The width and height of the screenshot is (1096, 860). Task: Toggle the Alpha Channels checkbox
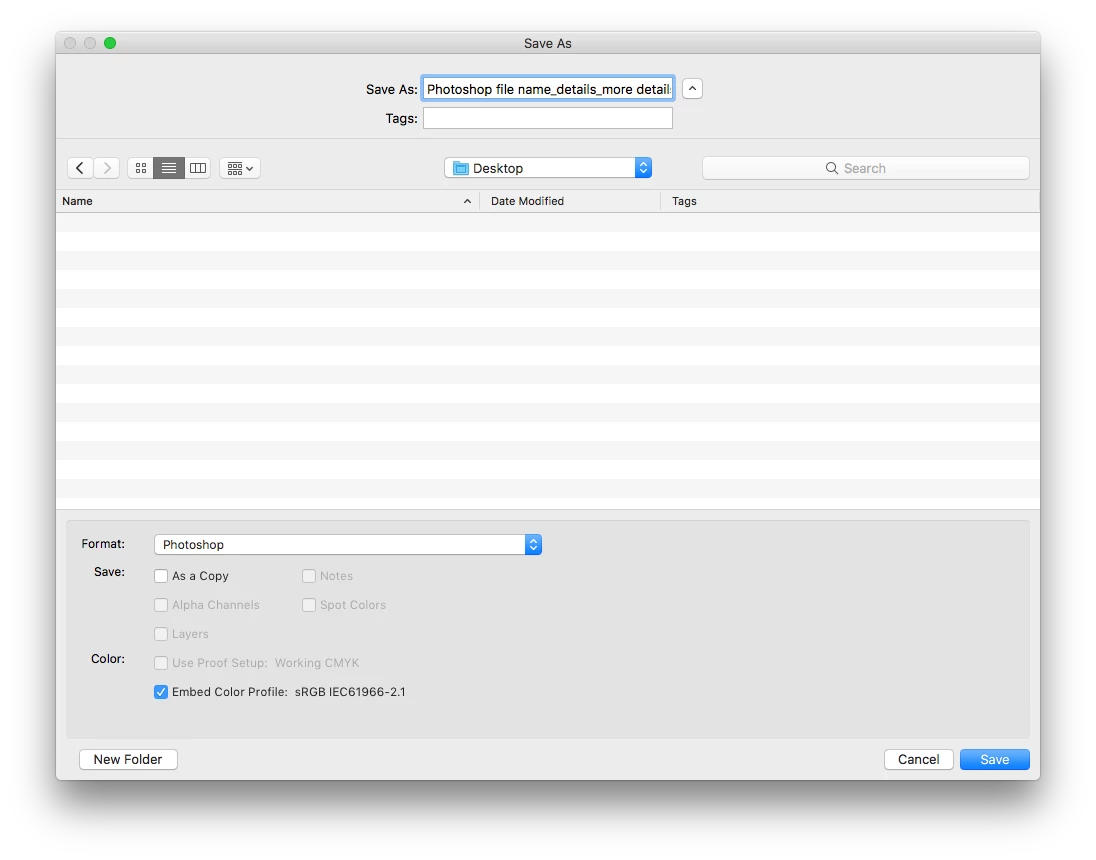tap(161, 605)
